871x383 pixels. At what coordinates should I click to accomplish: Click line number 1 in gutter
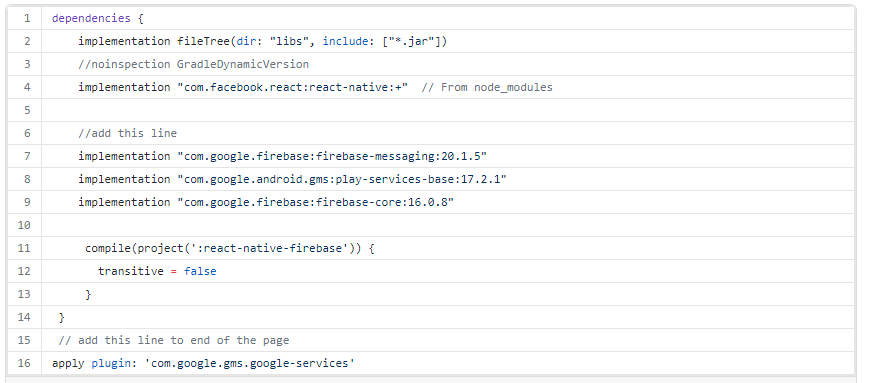[x=27, y=18]
